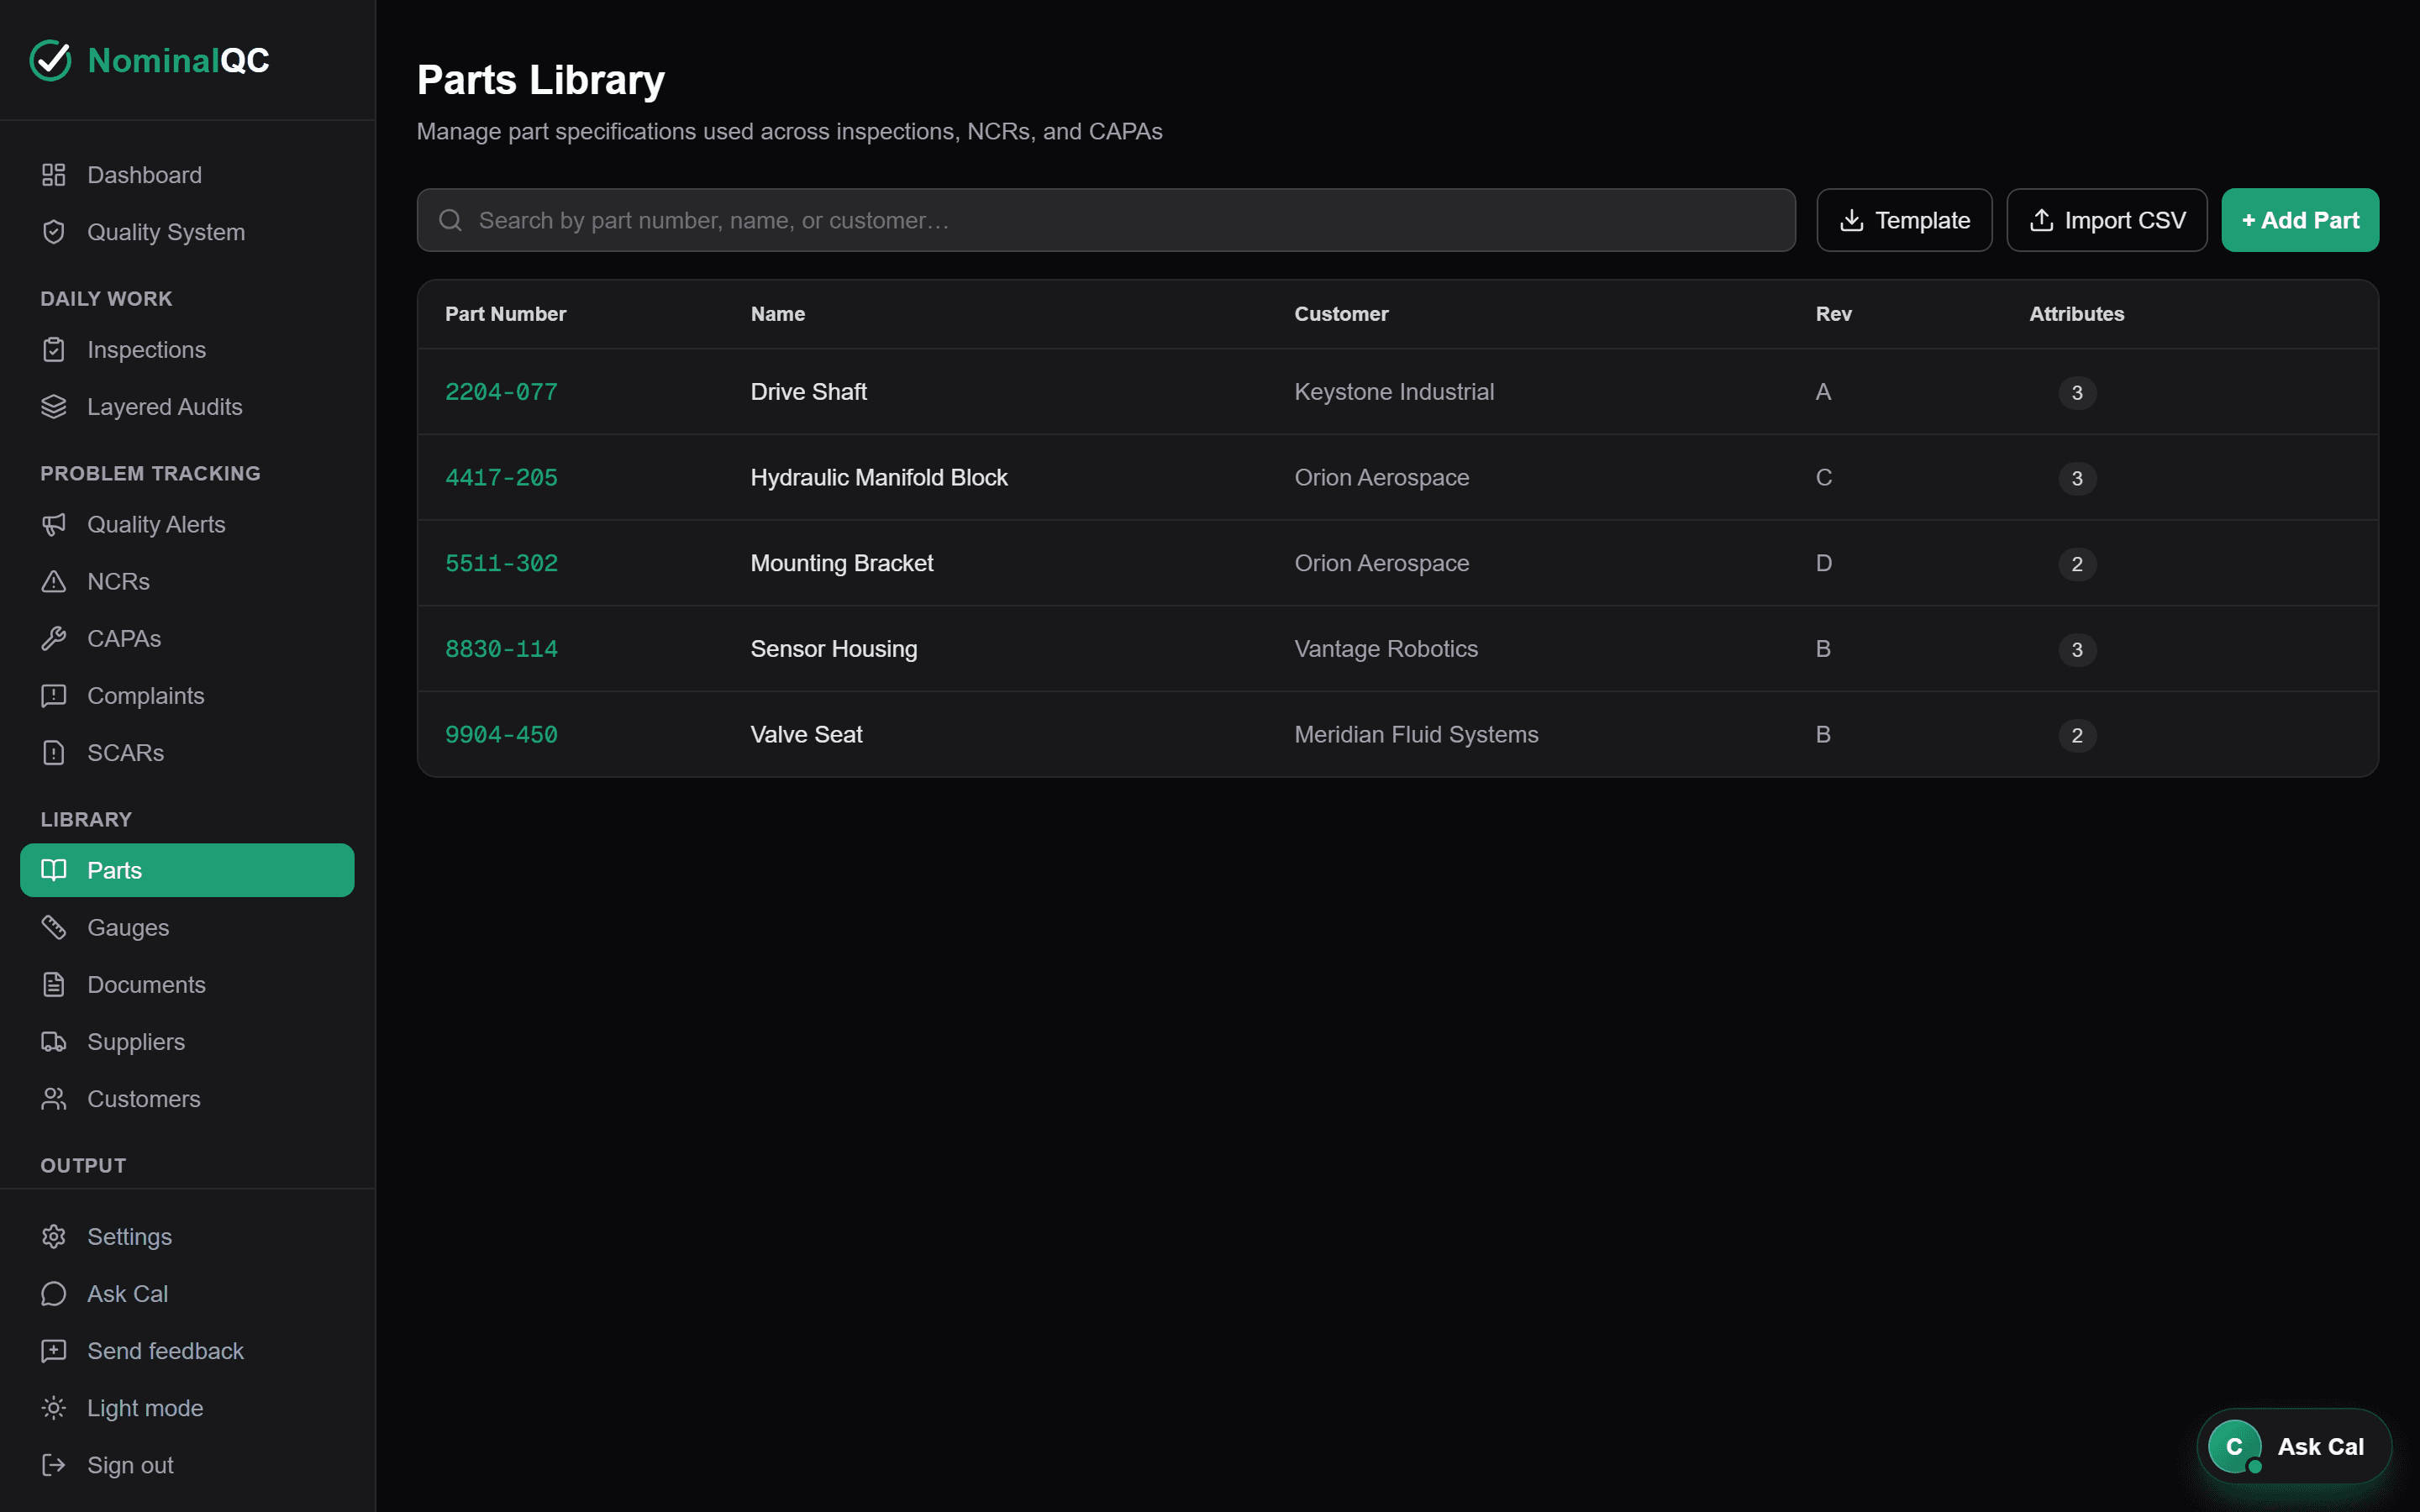Click the Gauges ruler icon
The image size is (2420, 1512).
pyautogui.click(x=54, y=928)
